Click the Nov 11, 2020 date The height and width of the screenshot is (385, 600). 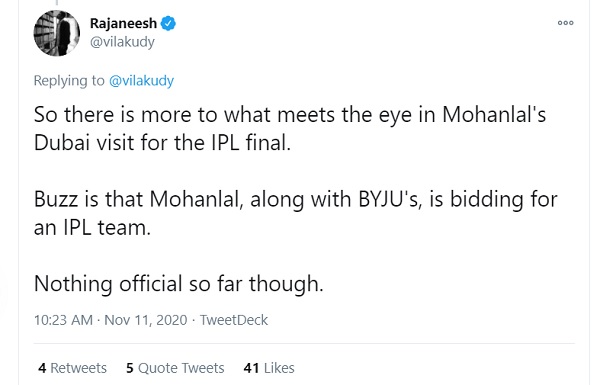tap(145, 320)
